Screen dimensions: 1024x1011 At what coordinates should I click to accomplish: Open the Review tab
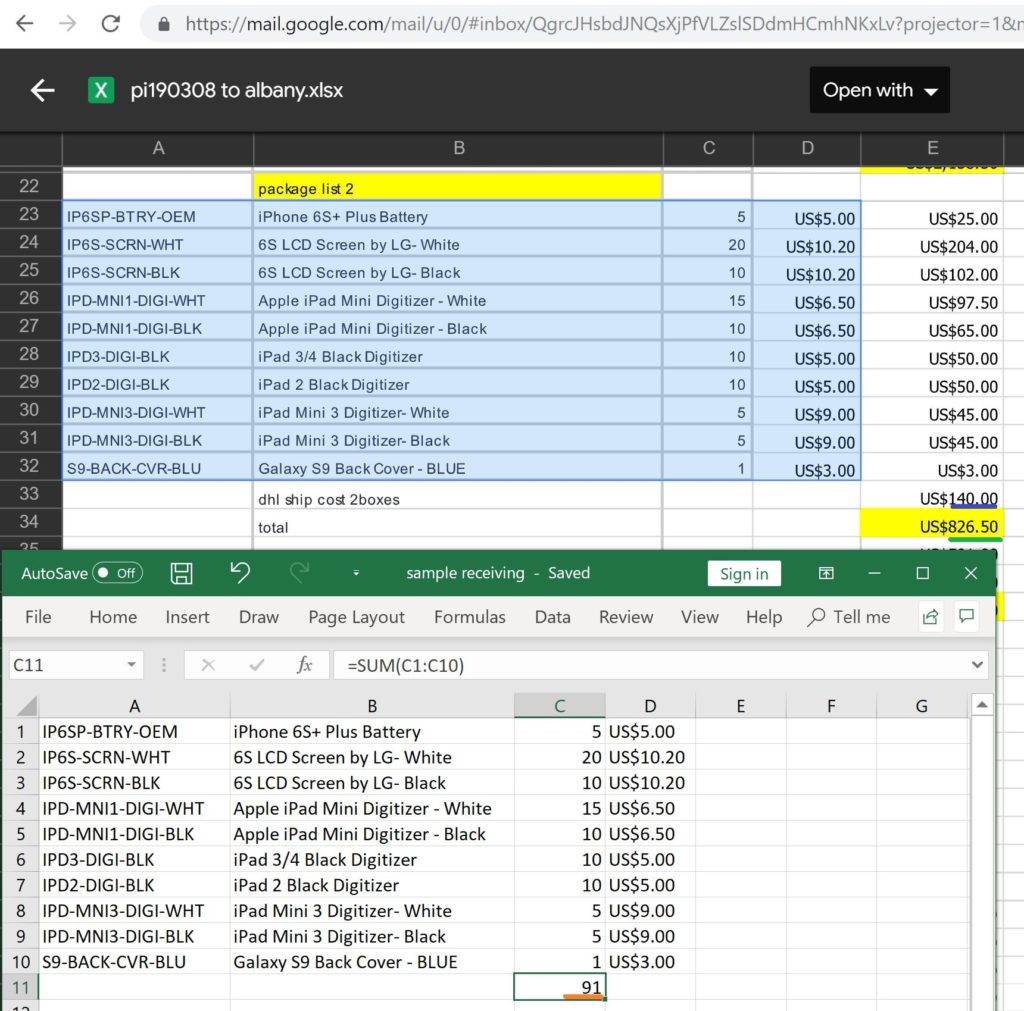[626, 617]
